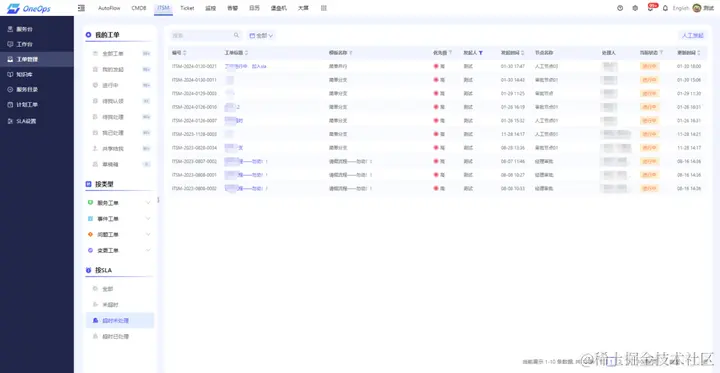Sort by the 工单标题 column arrows

[246, 53]
